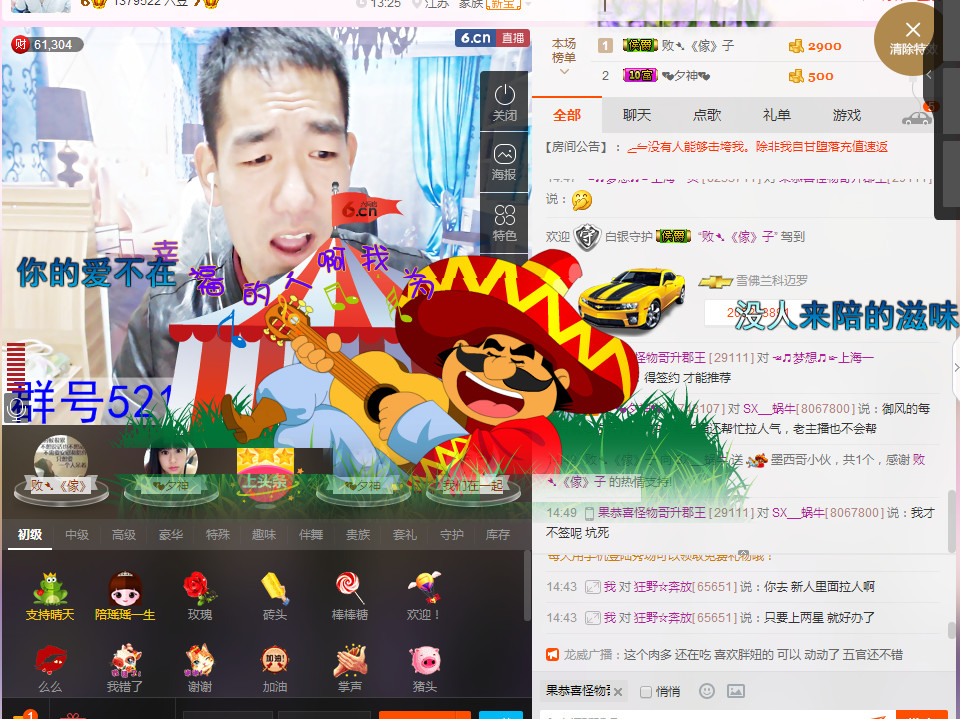Click the gift panel vertical scrollbar
This screenshot has height=719, width=960.
[x=528, y=580]
